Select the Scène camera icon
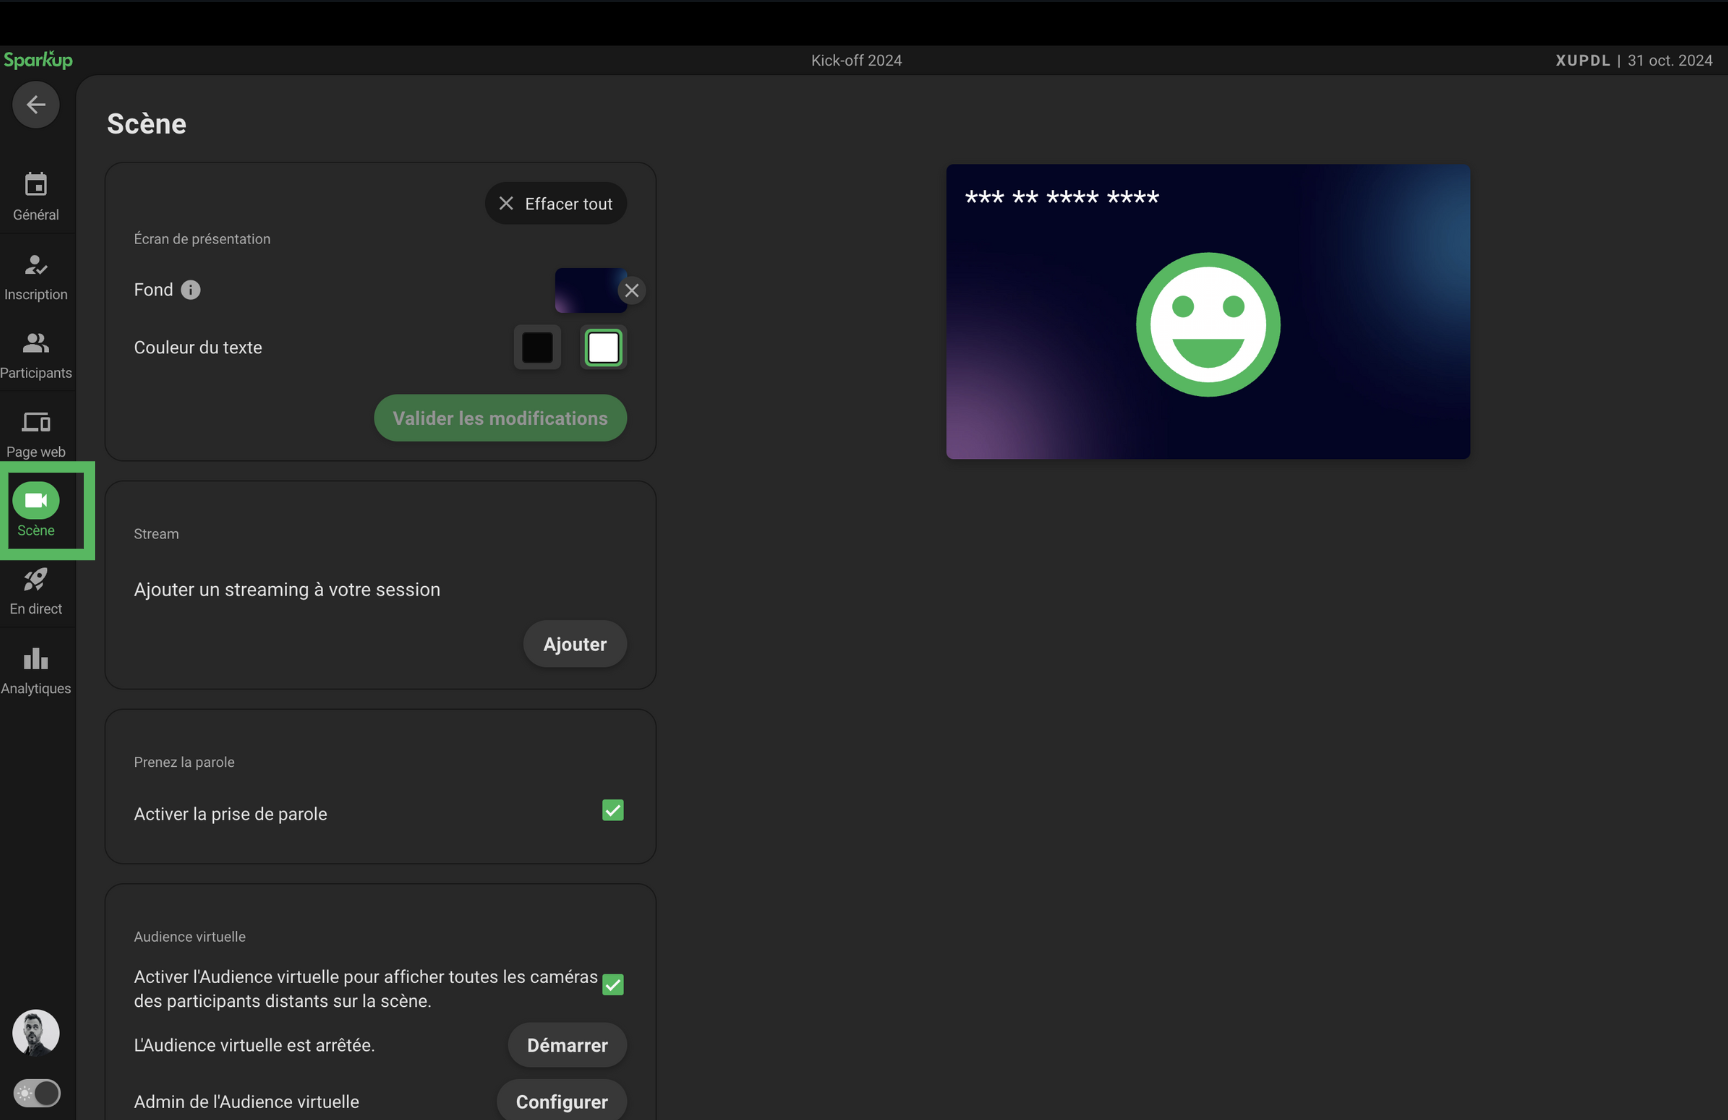Viewport: 1728px width, 1120px height. (36, 501)
